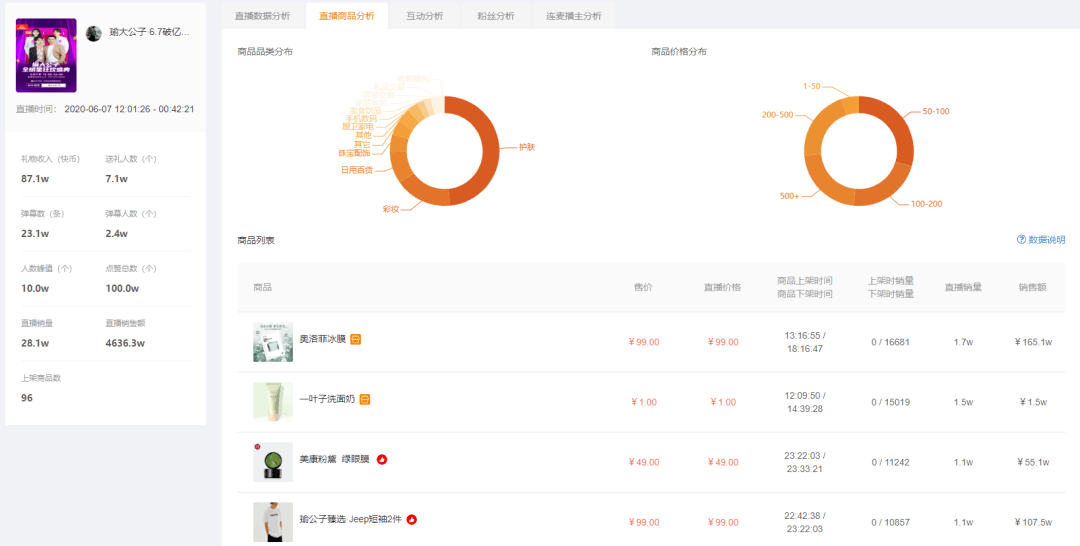Switch to the 直播数据分析 tab
Screen dimensions: 1080x546
click(x=262, y=16)
